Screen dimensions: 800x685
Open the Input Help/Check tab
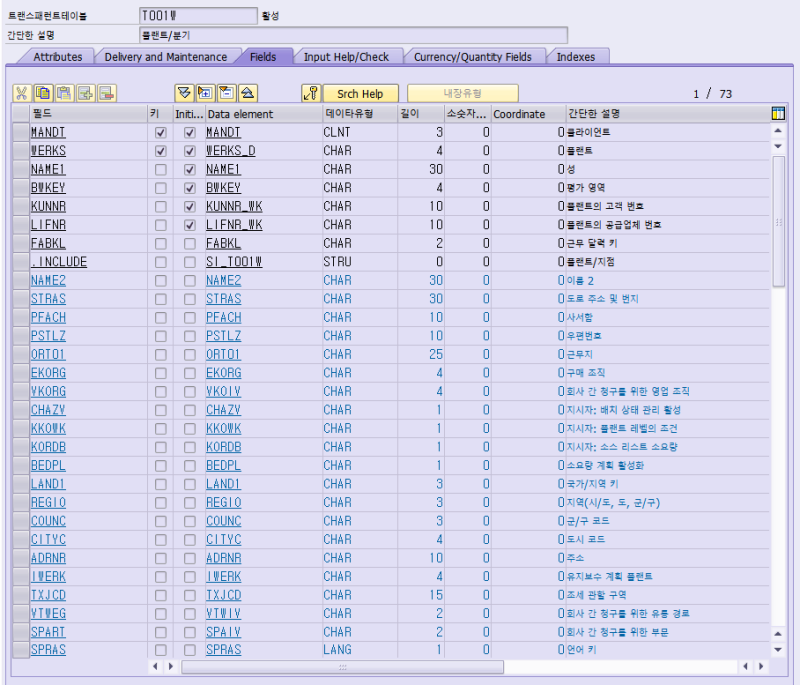coord(349,57)
